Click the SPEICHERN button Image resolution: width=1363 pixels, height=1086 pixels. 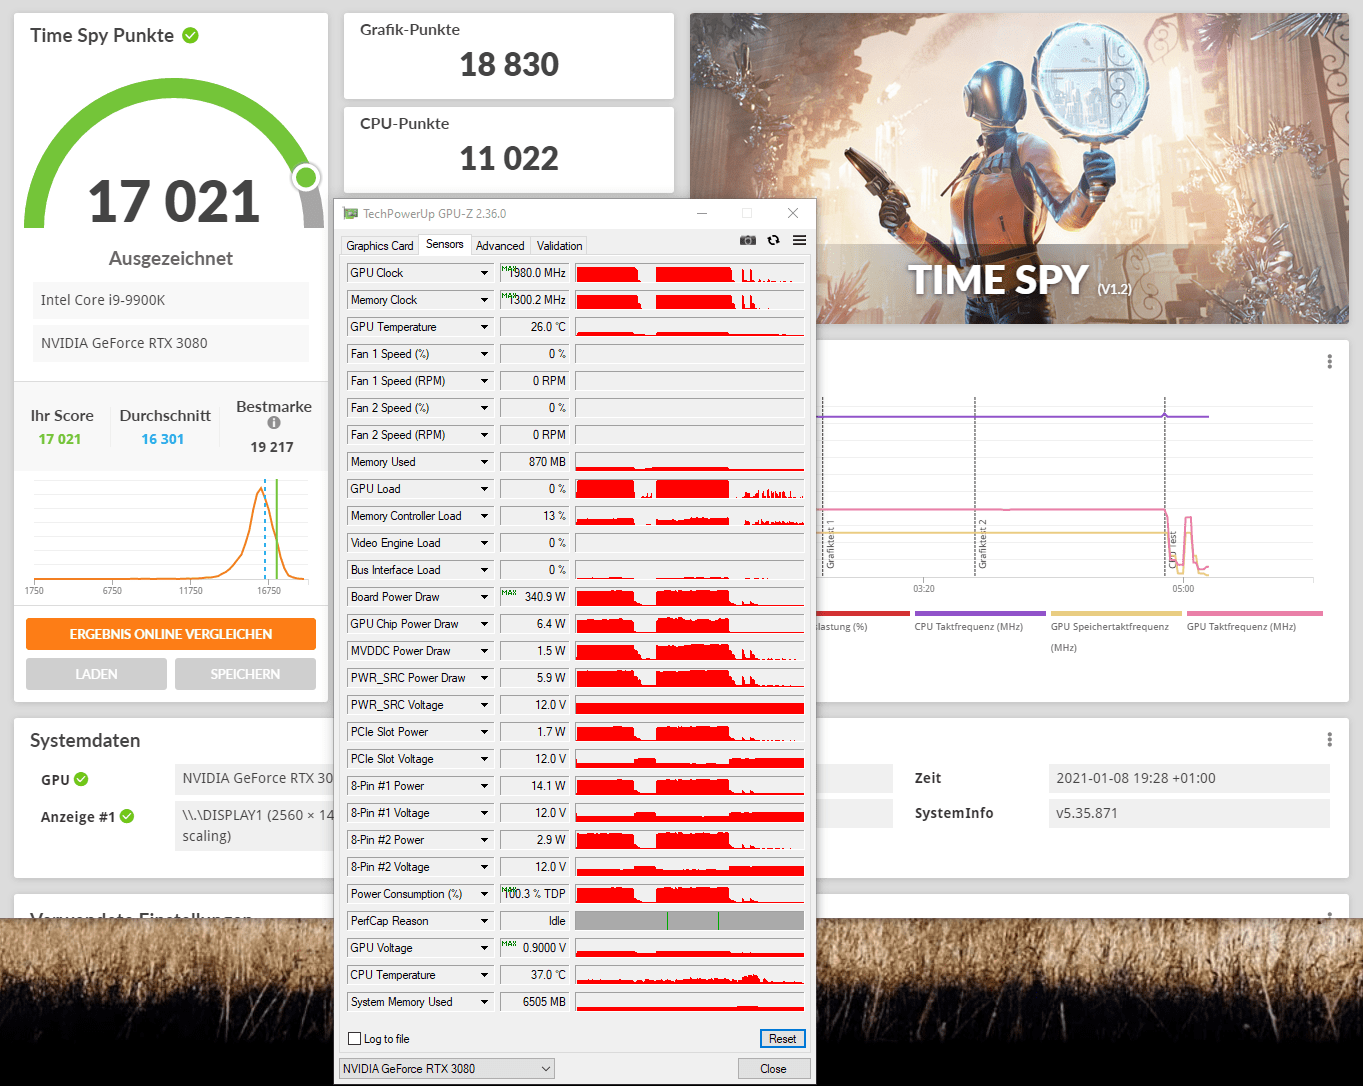(x=245, y=674)
